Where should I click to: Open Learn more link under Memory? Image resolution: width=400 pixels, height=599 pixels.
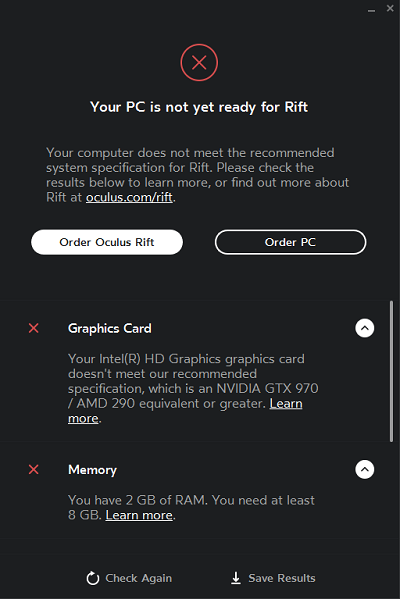point(139,515)
